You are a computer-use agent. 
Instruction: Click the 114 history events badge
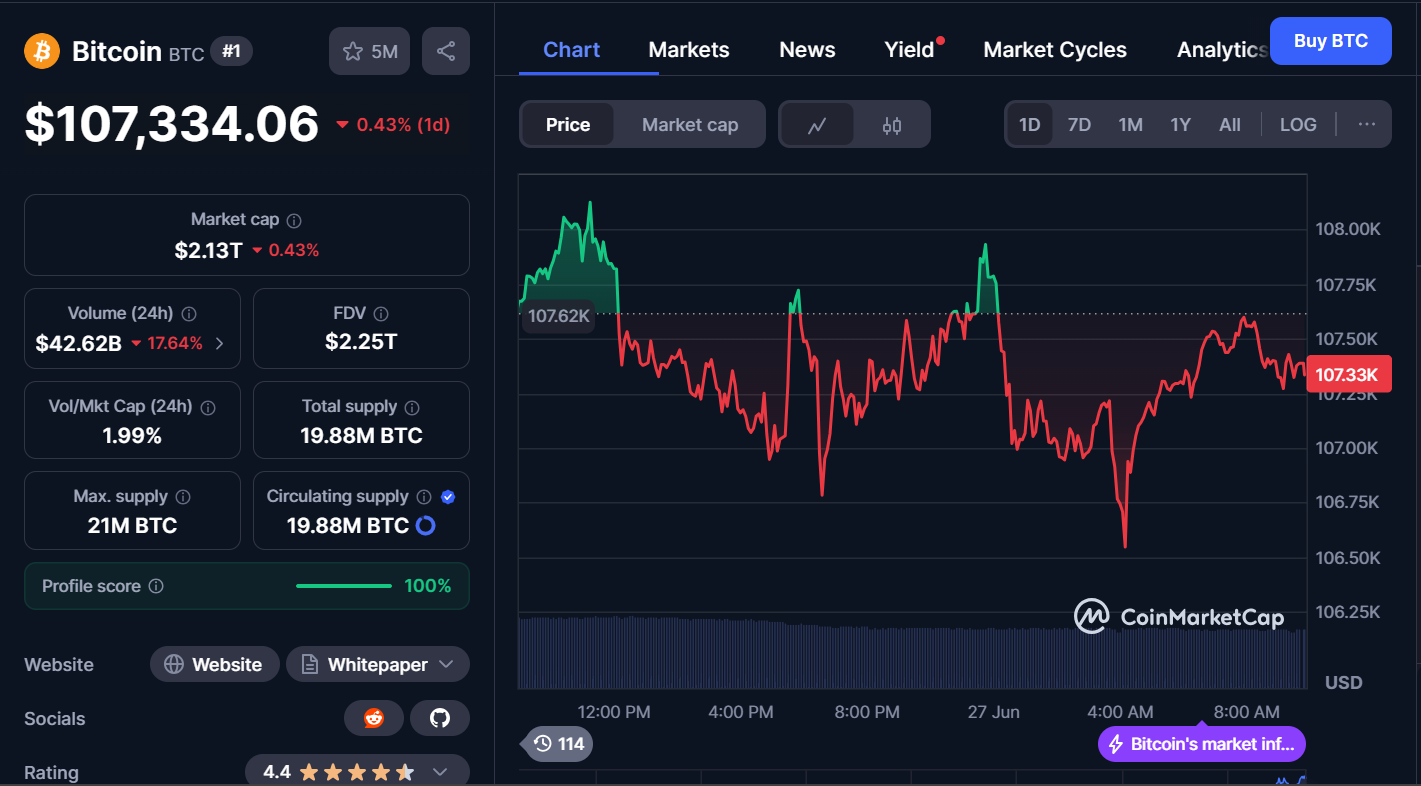point(558,744)
